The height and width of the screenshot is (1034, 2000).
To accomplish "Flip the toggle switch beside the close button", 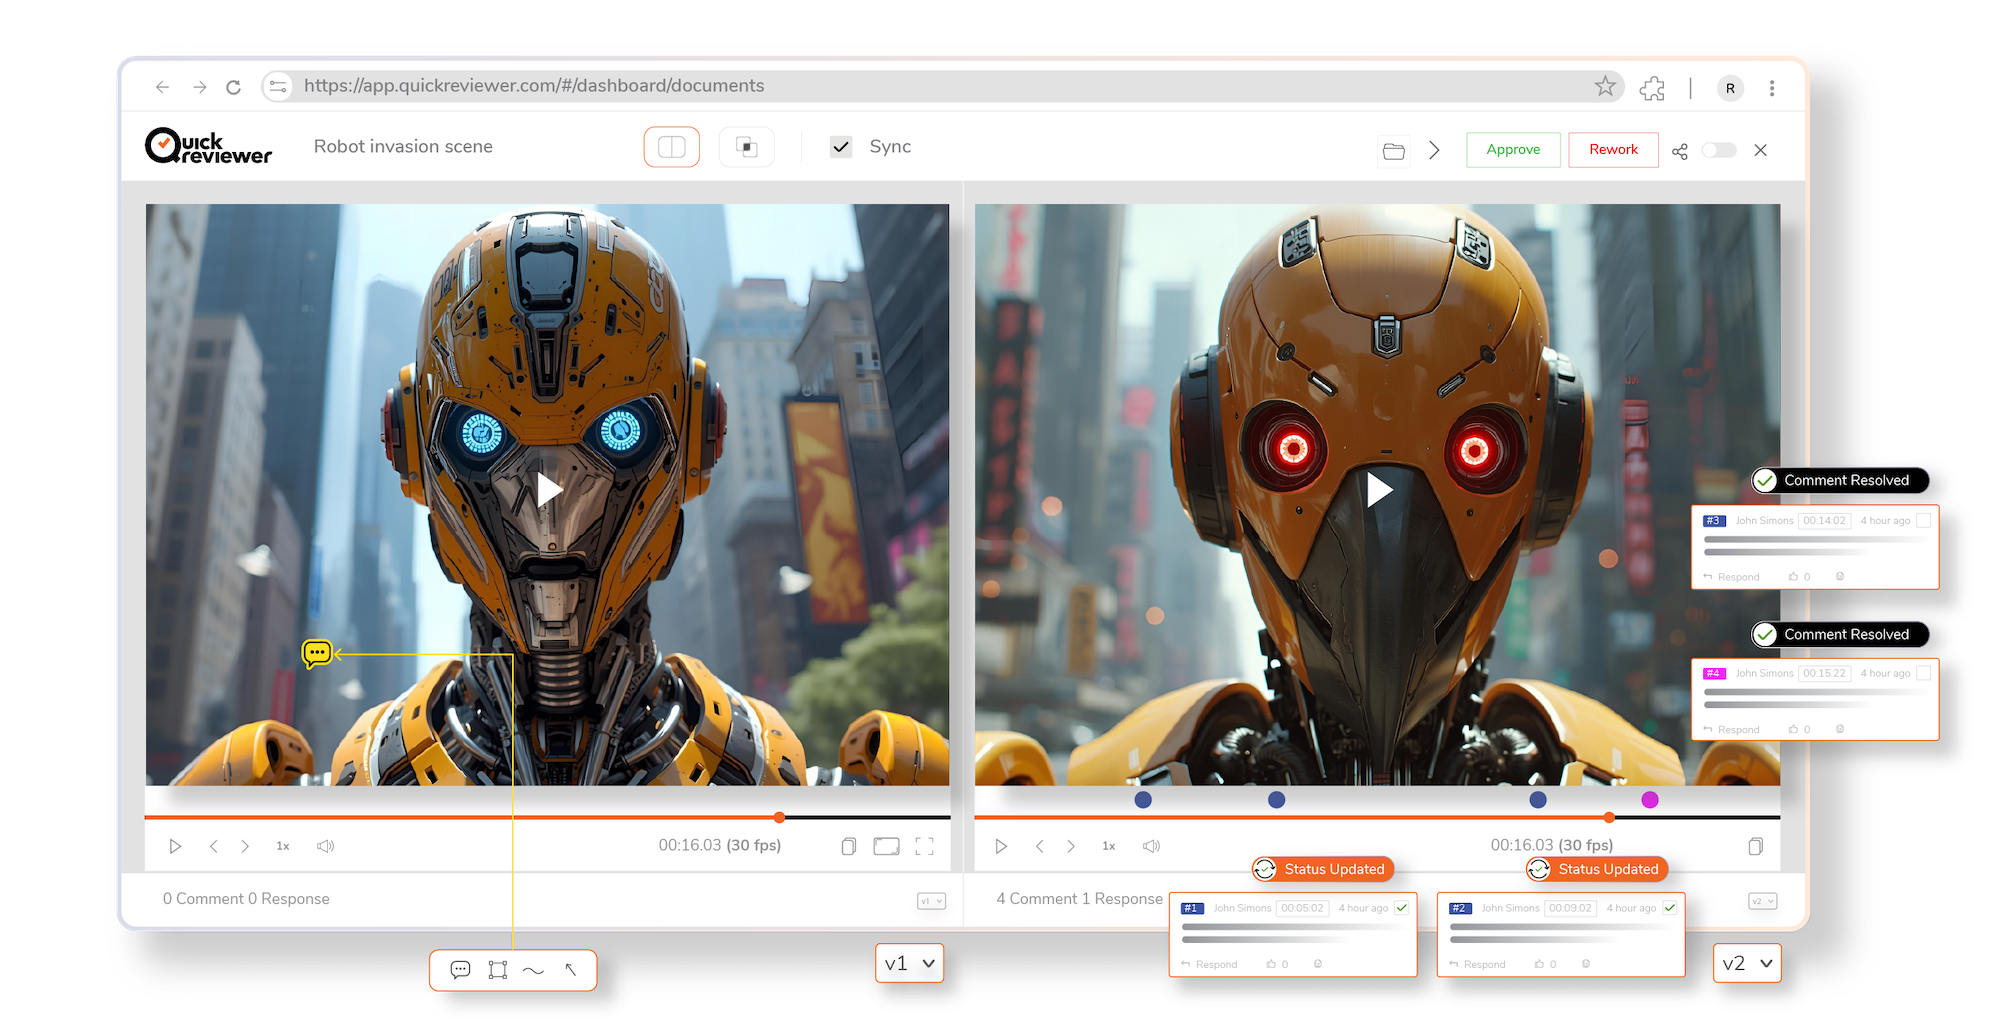I will pos(1720,149).
